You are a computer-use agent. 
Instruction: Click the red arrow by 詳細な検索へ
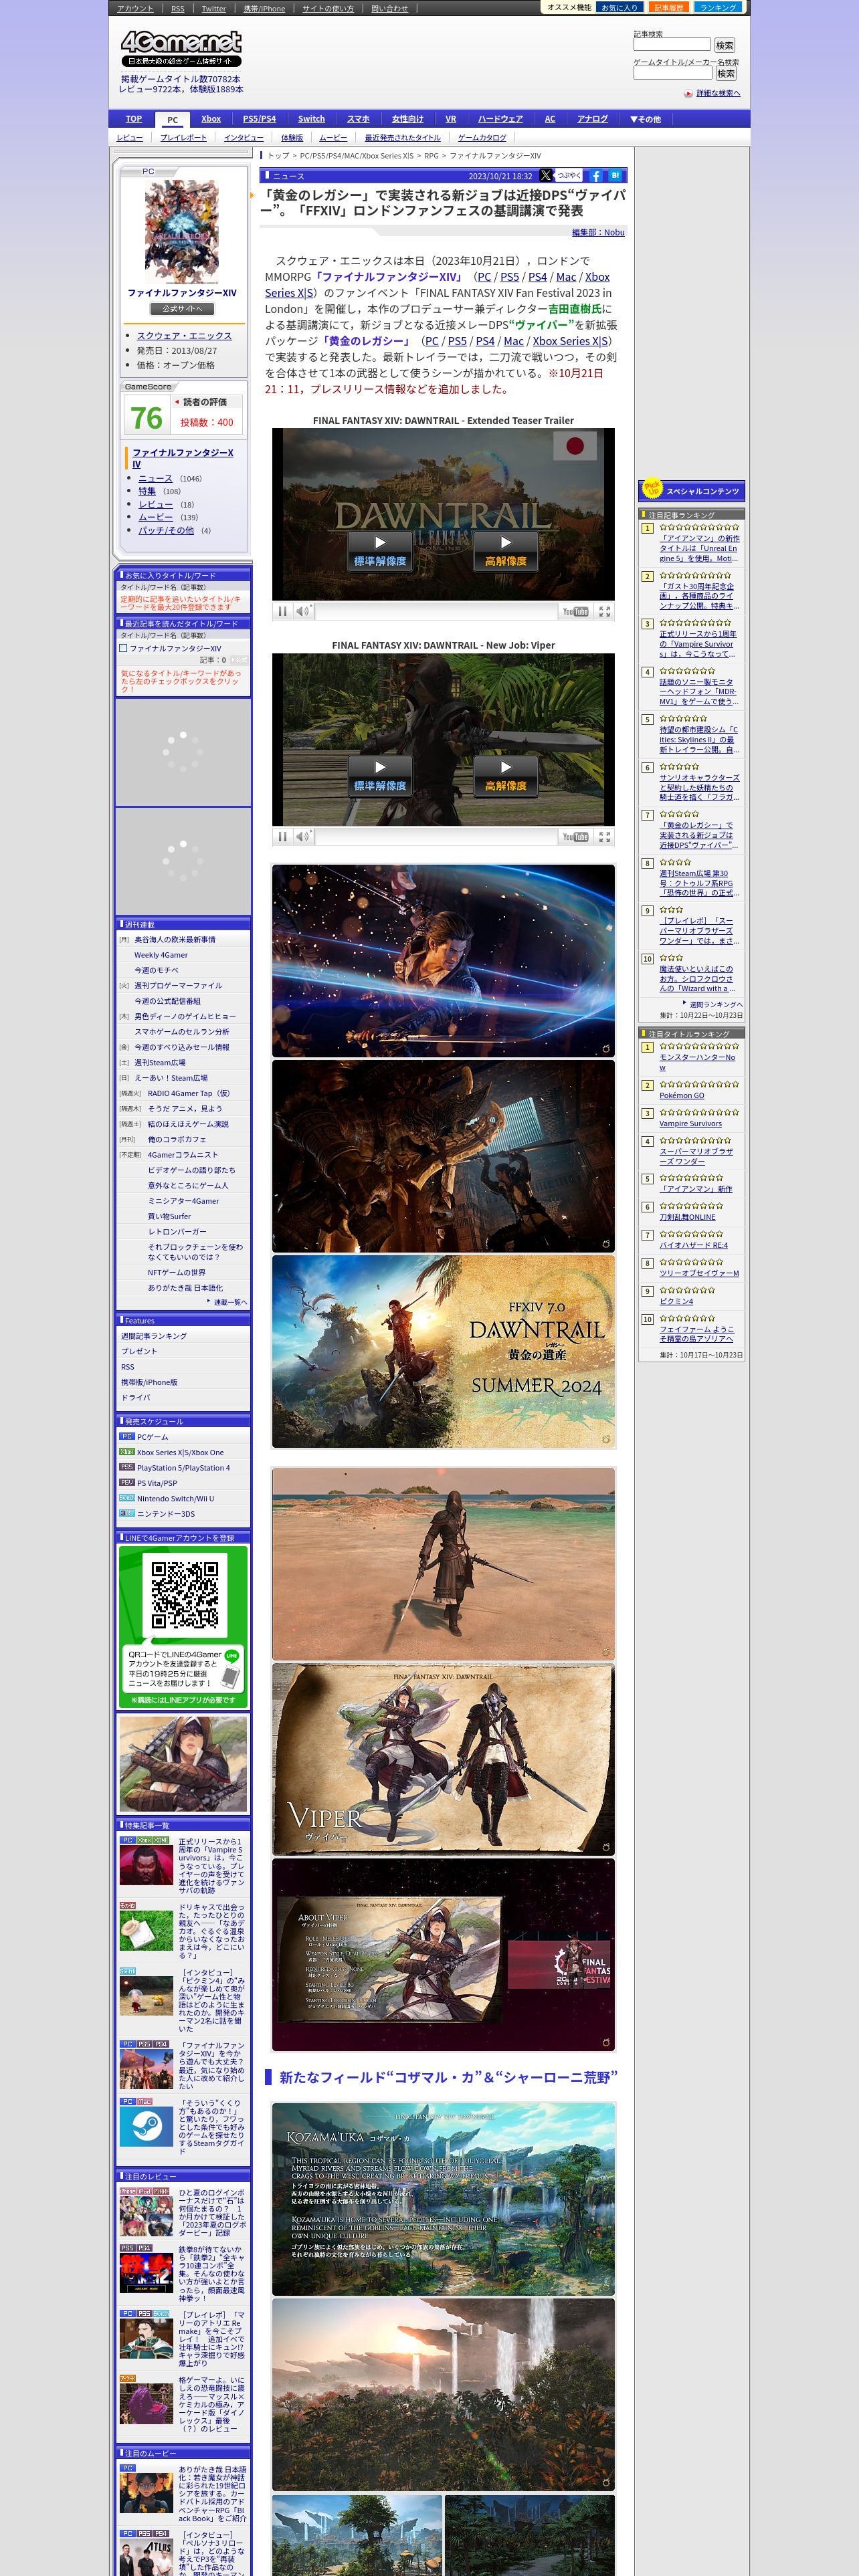point(688,93)
